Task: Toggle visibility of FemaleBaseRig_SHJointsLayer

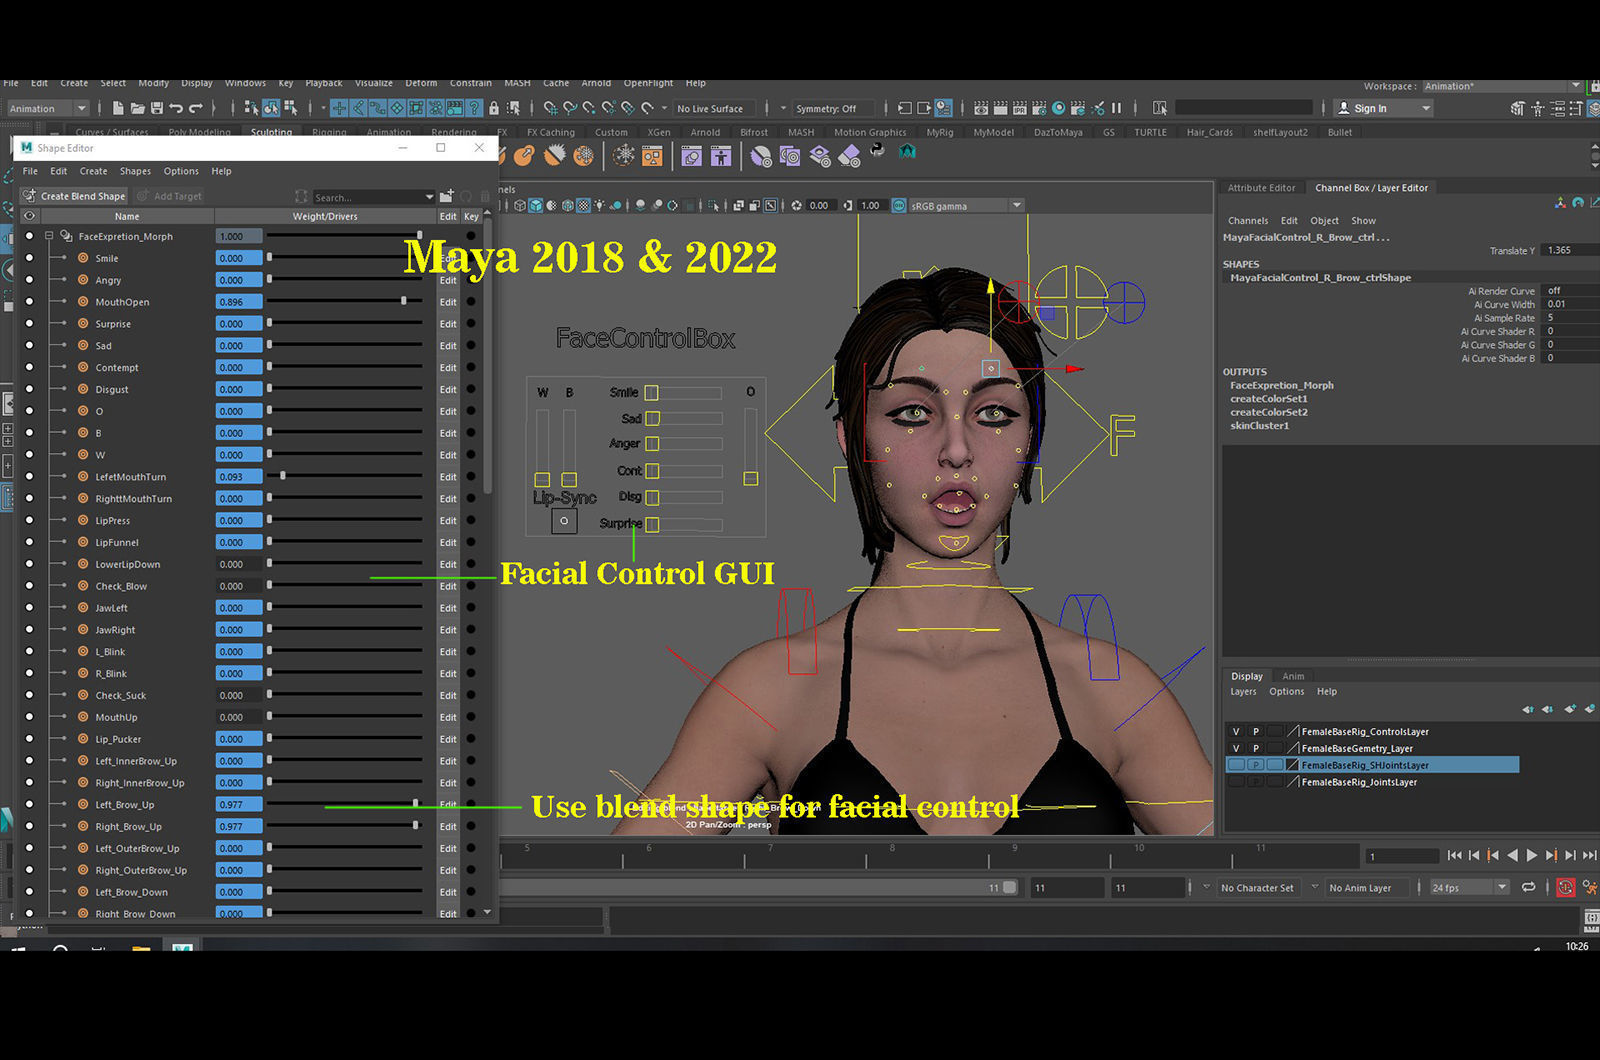Action: pos(1236,765)
